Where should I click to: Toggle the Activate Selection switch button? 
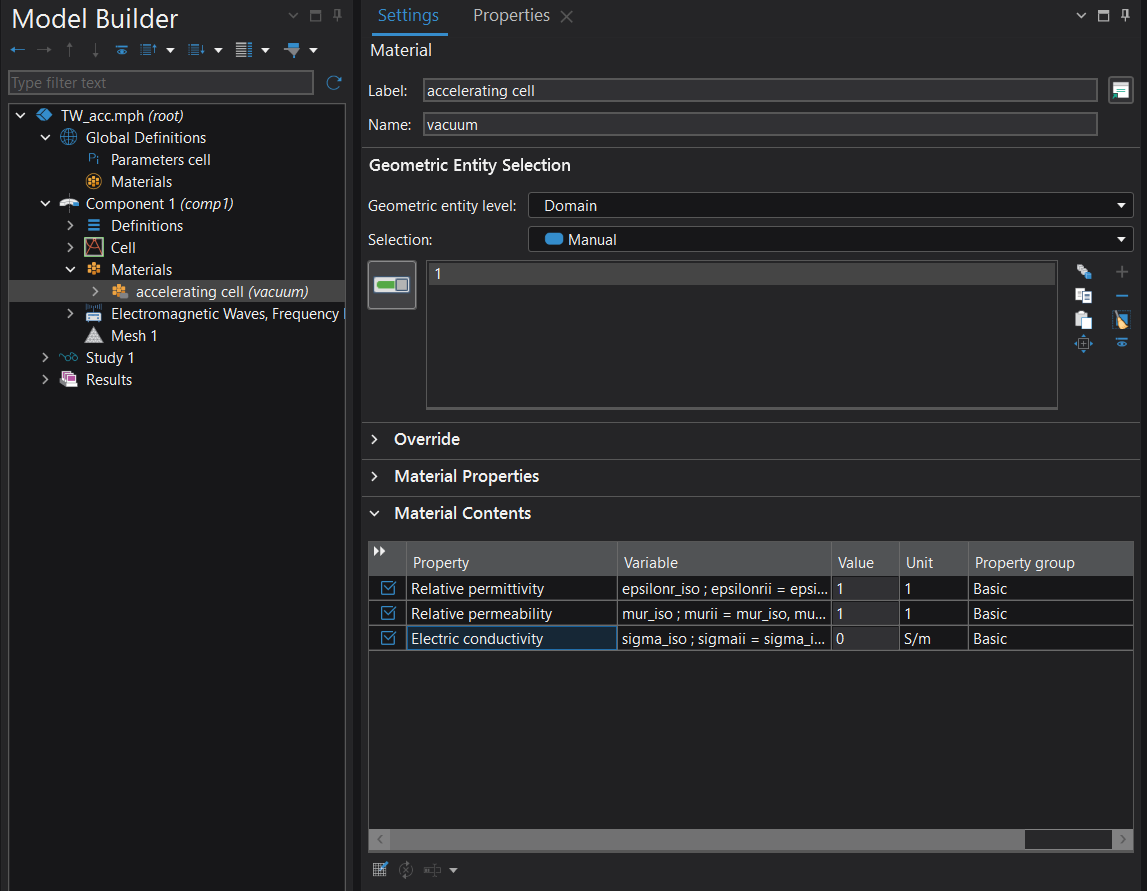[392, 285]
